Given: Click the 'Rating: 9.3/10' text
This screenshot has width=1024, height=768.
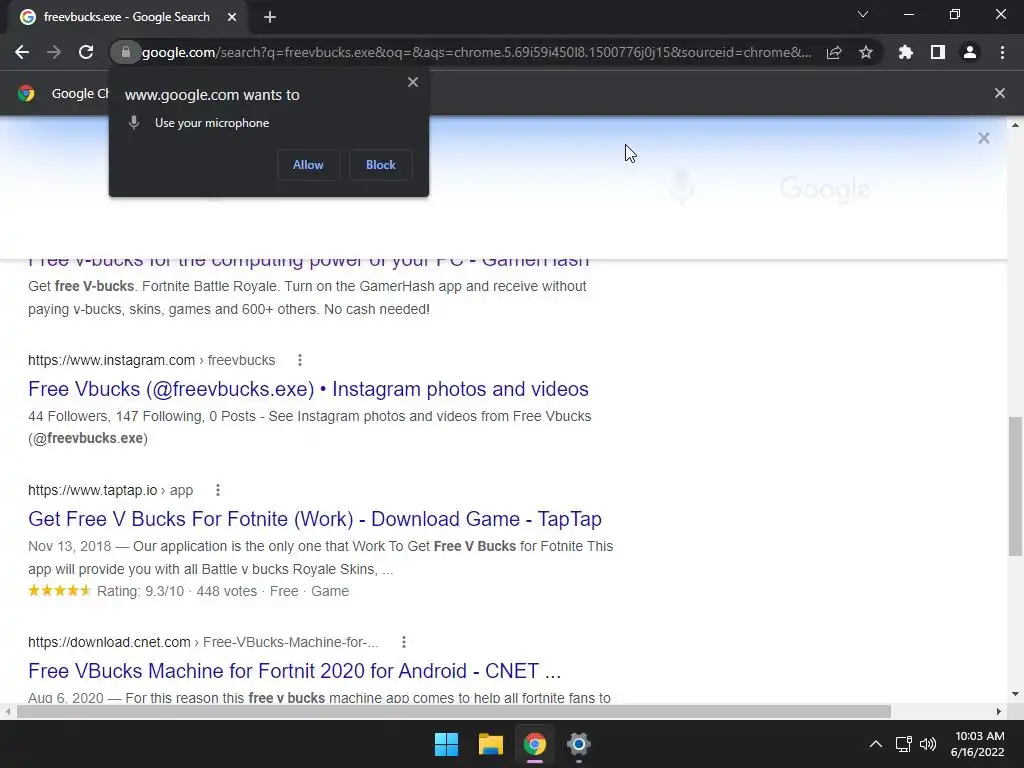Looking at the screenshot, I should pyautogui.click(x=140, y=591).
